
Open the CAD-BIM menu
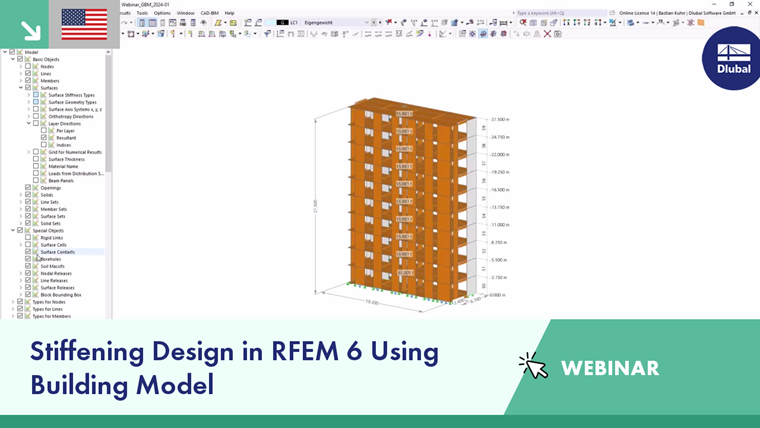click(209, 13)
